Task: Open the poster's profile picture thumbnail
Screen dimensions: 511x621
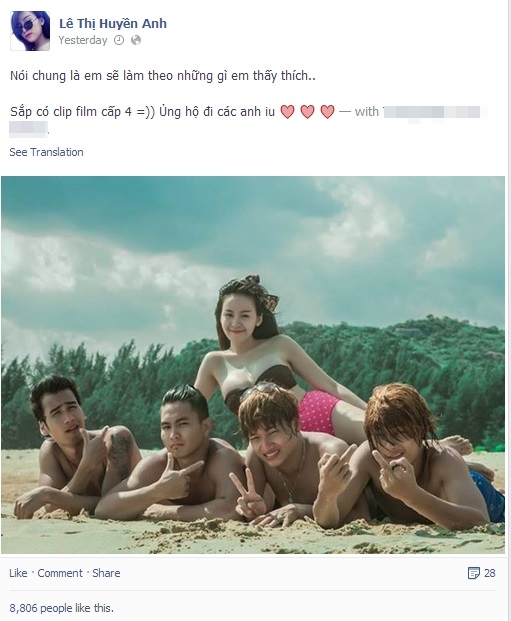Action: [30, 31]
